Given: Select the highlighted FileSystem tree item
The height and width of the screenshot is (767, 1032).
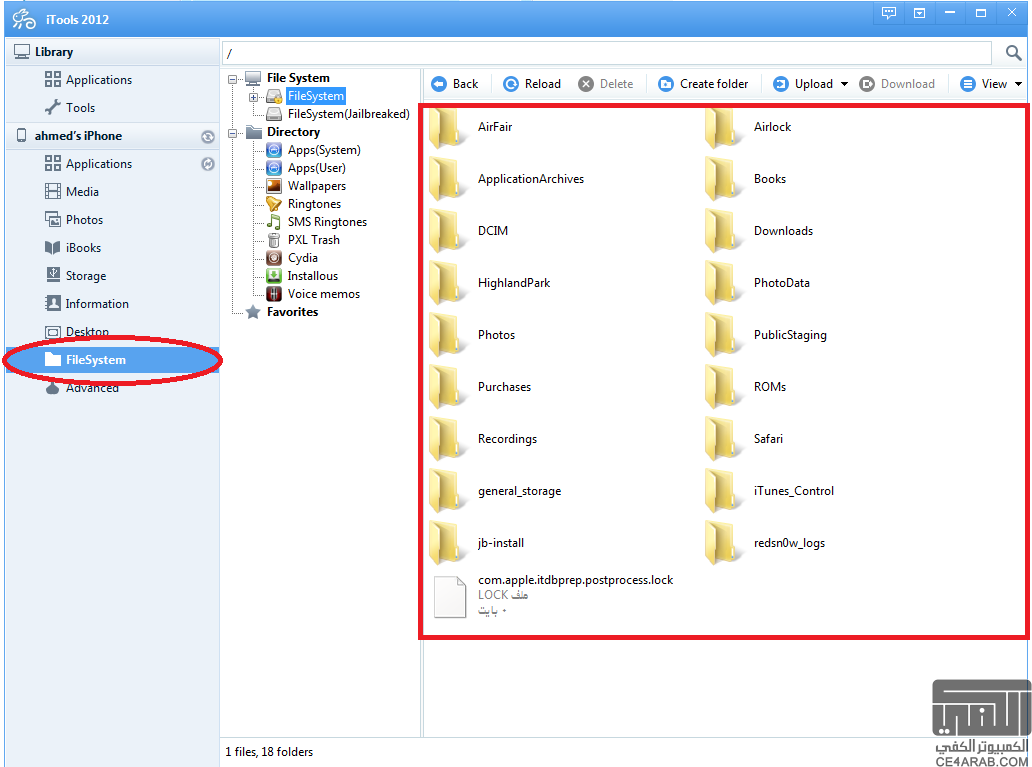Looking at the screenshot, I should point(316,96).
